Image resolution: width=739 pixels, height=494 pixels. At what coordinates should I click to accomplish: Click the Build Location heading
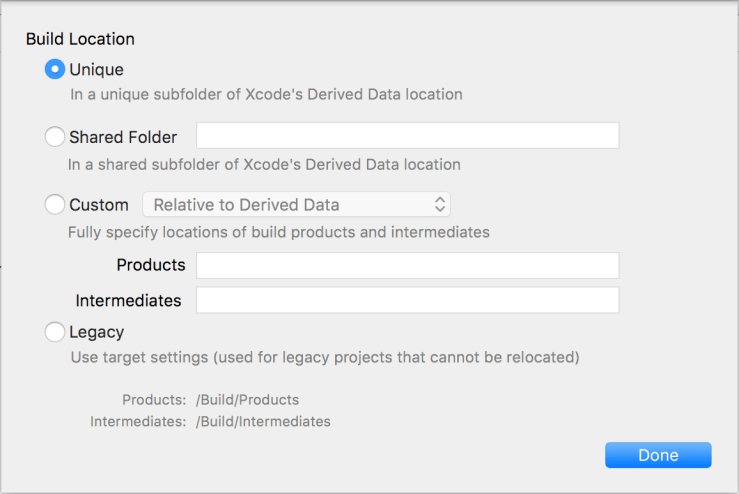(80, 39)
